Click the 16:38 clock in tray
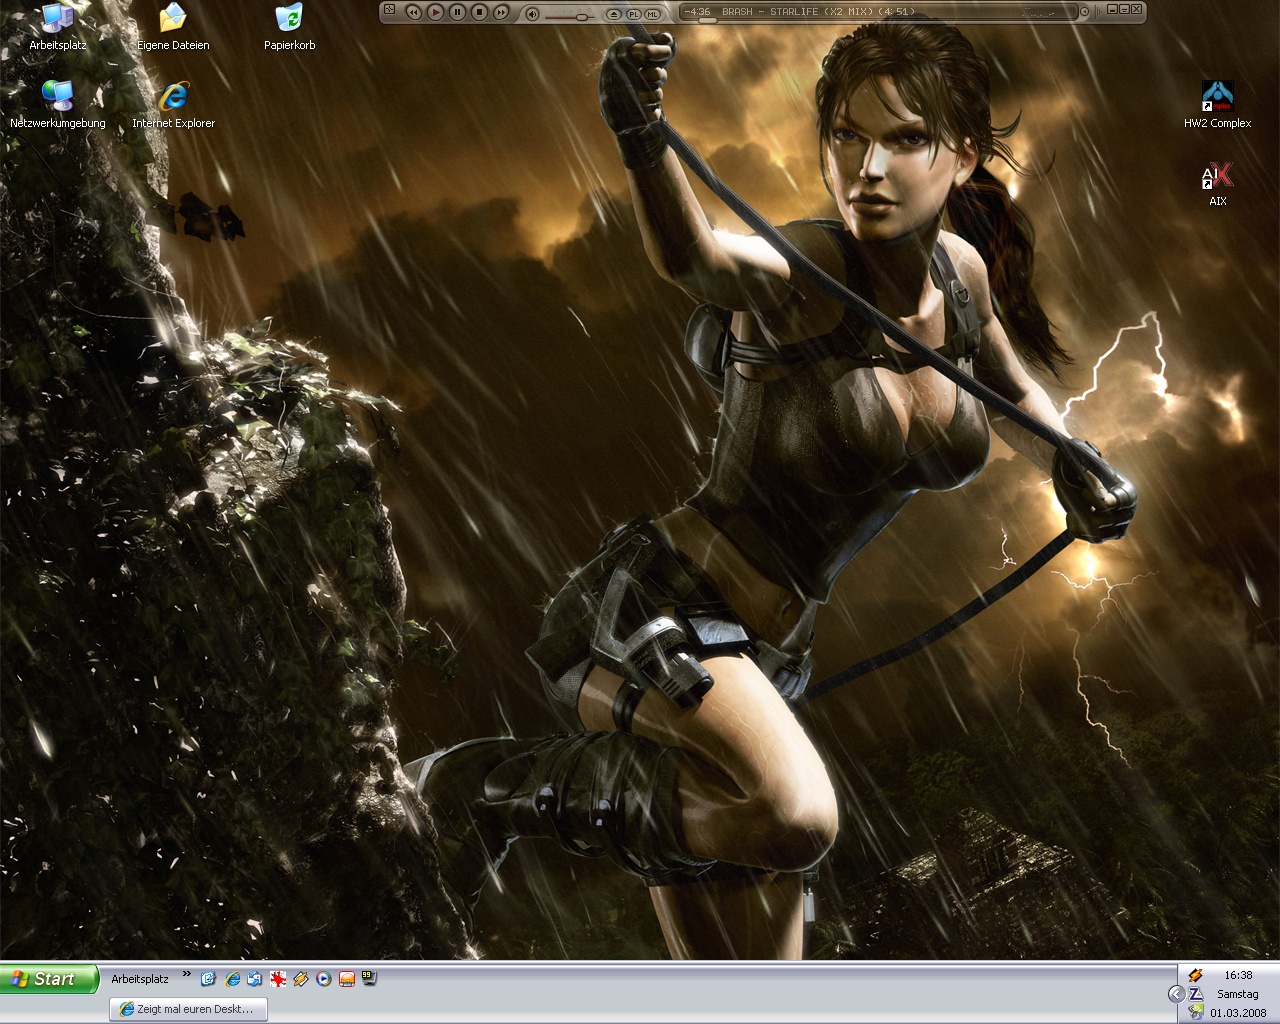 point(1238,975)
